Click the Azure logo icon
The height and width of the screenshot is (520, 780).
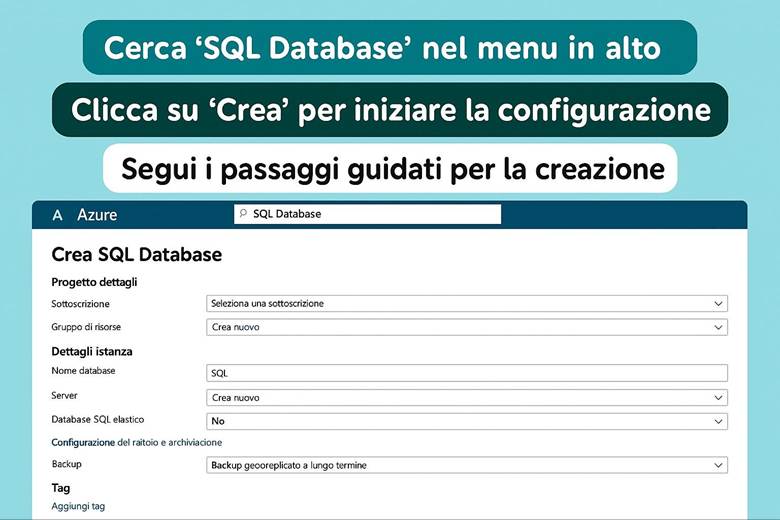(57, 215)
